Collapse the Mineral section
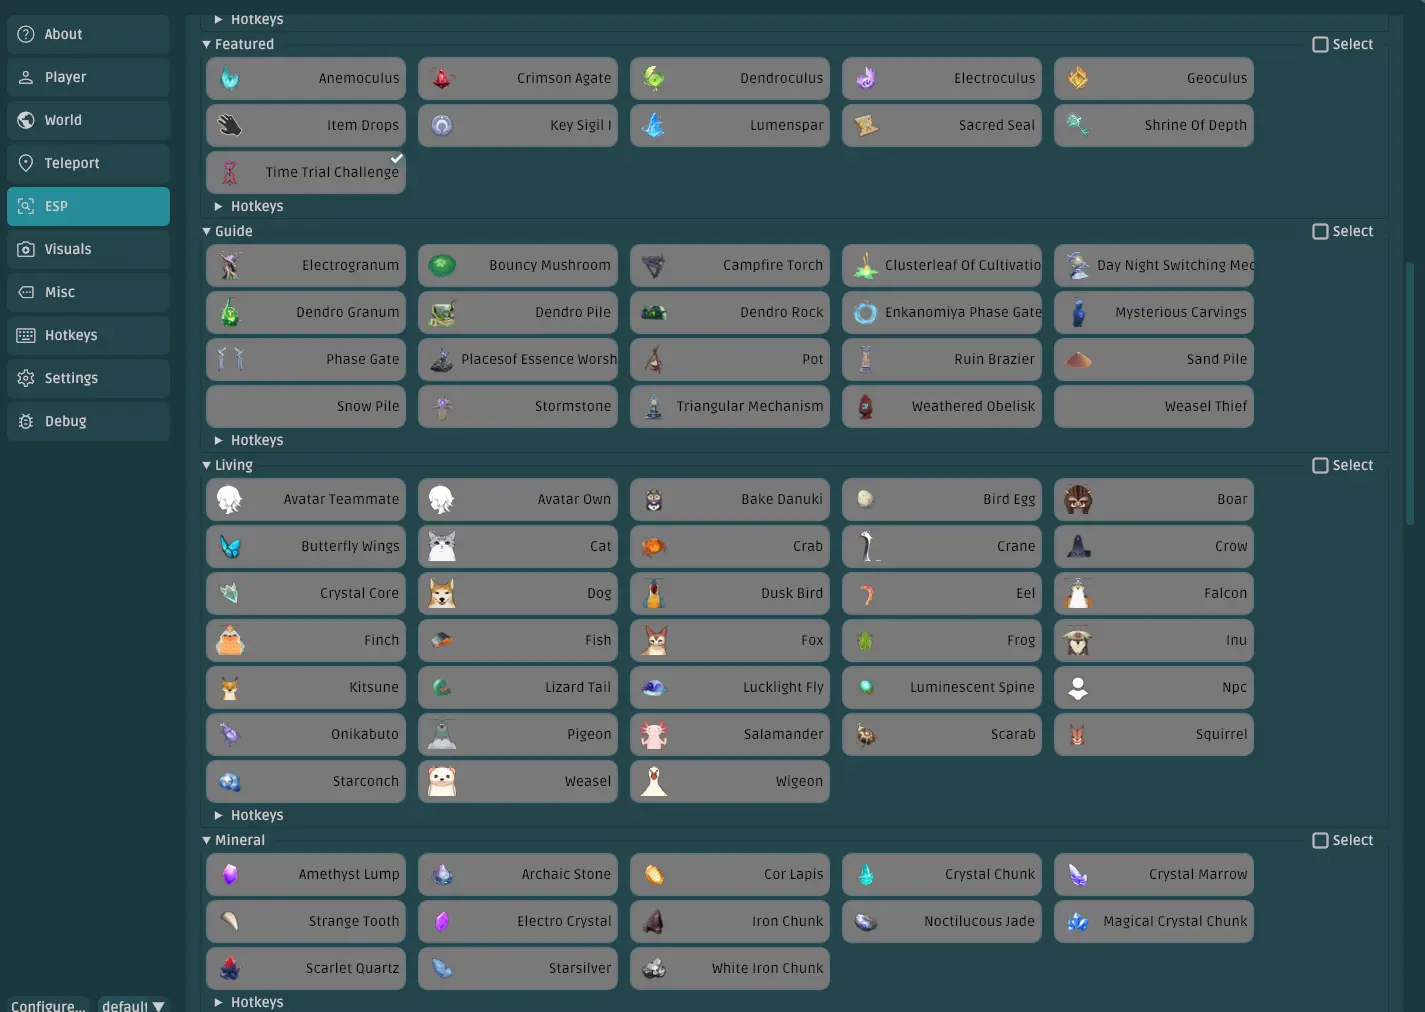 [207, 840]
